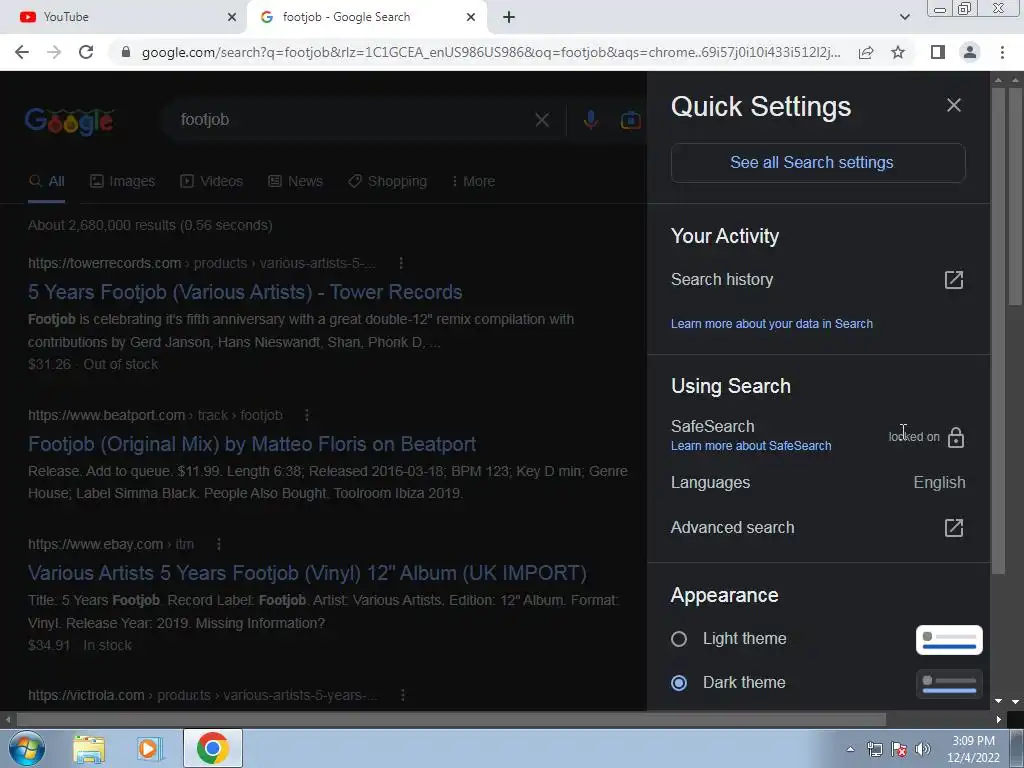Show hidden system tray icons
1024x768 pixels.
850,749
